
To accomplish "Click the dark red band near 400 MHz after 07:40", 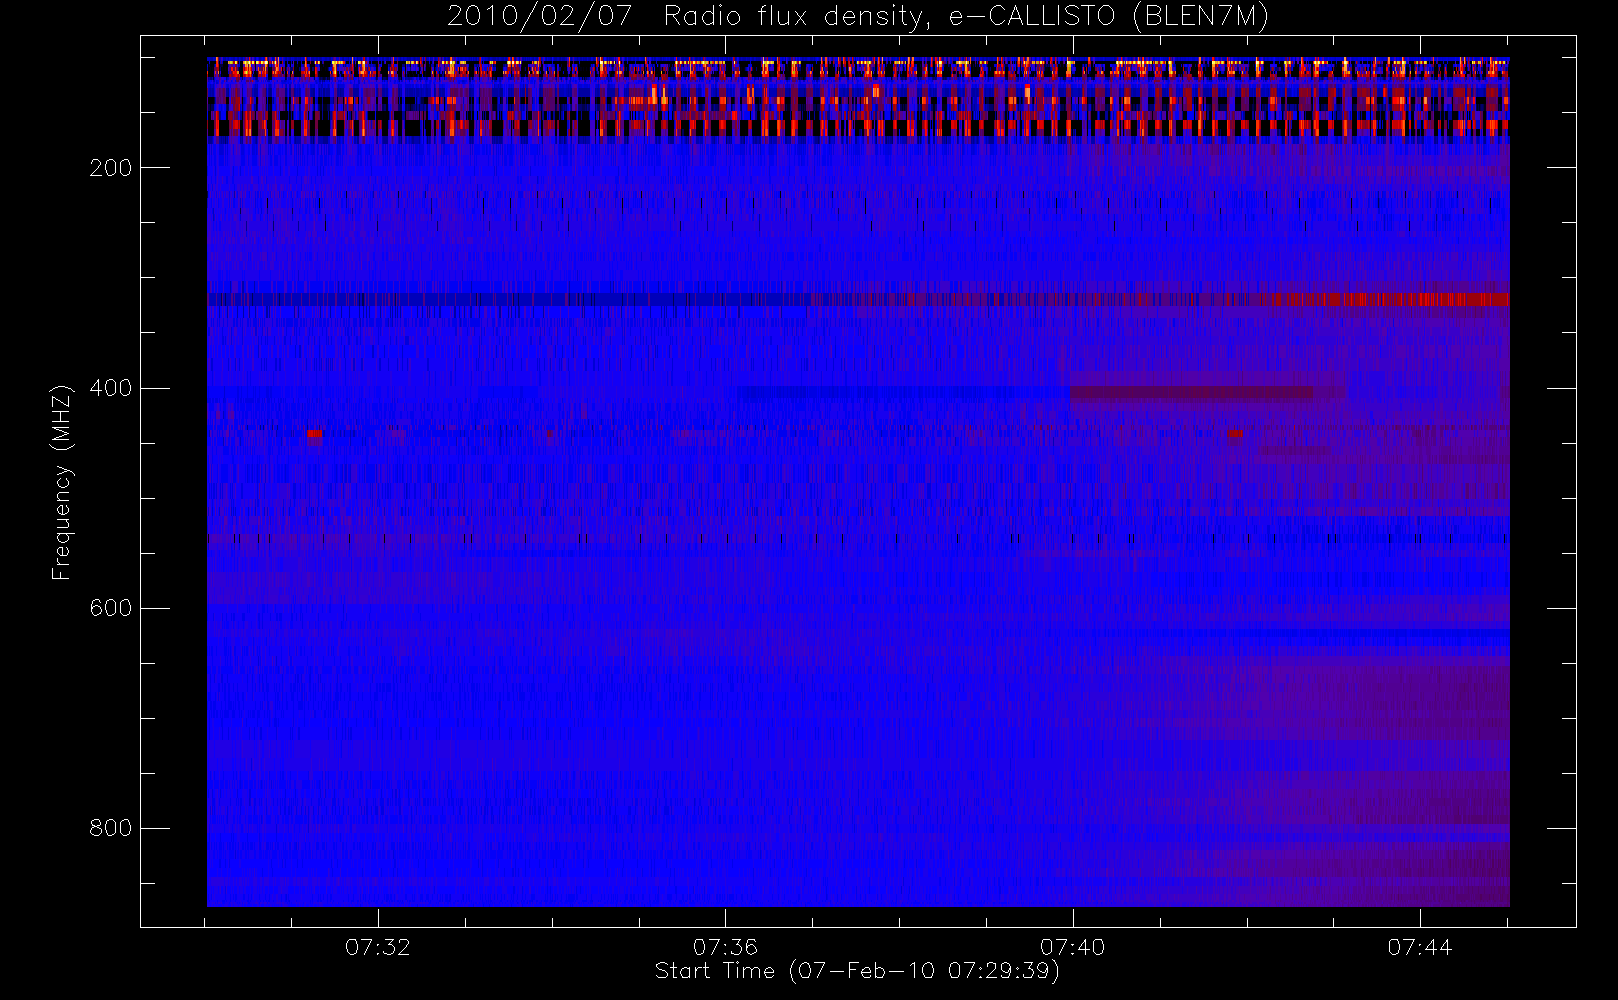I will click(x=1192, y=393).
